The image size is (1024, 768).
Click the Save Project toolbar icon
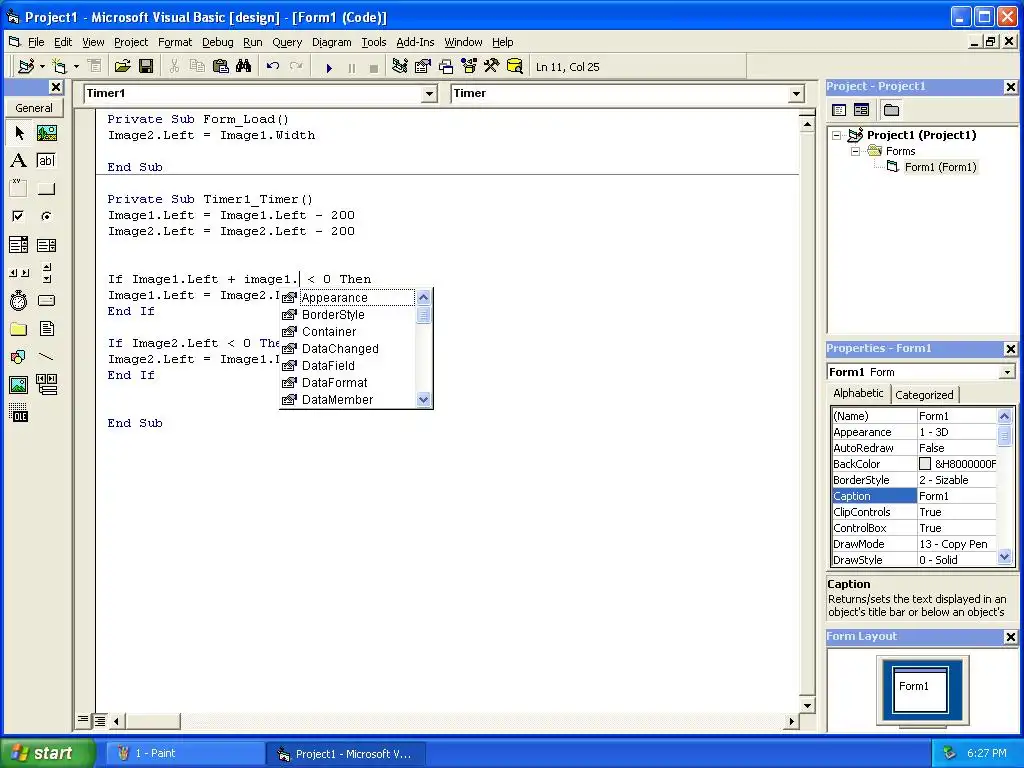pyautogui.click(x=146, y=67)
